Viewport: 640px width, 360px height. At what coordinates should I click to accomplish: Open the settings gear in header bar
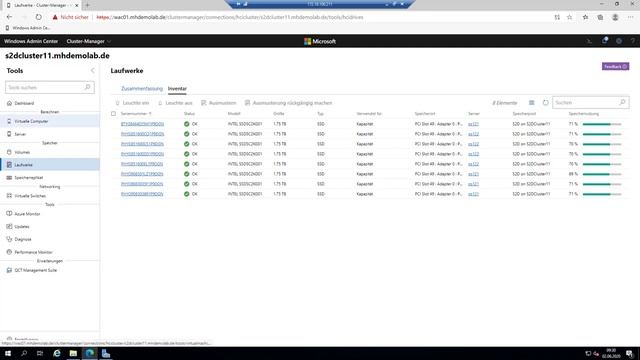[619, 41]
